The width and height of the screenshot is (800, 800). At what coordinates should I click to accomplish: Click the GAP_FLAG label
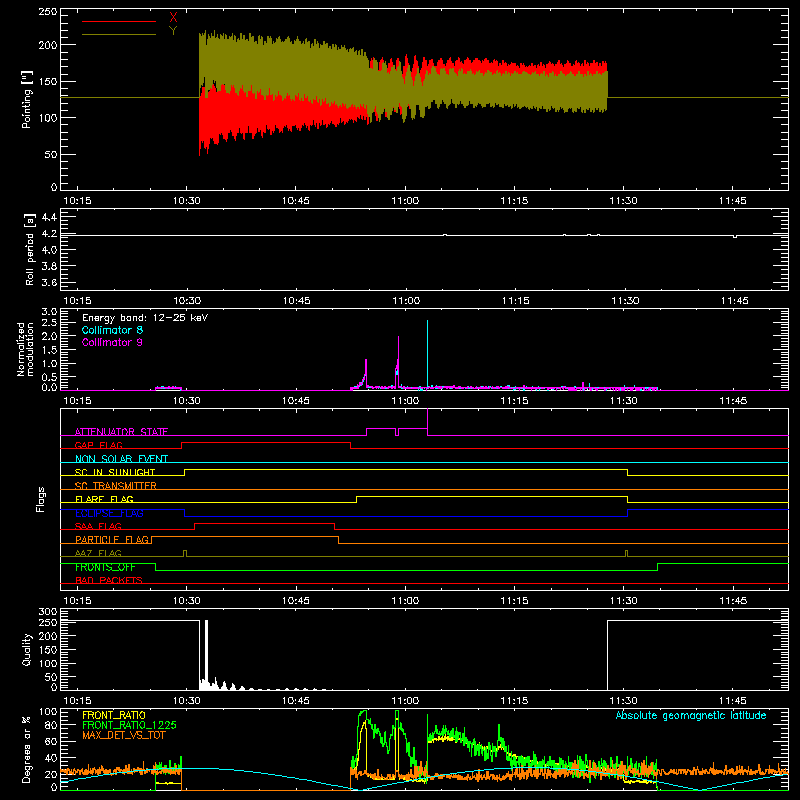tap(98, 445)
